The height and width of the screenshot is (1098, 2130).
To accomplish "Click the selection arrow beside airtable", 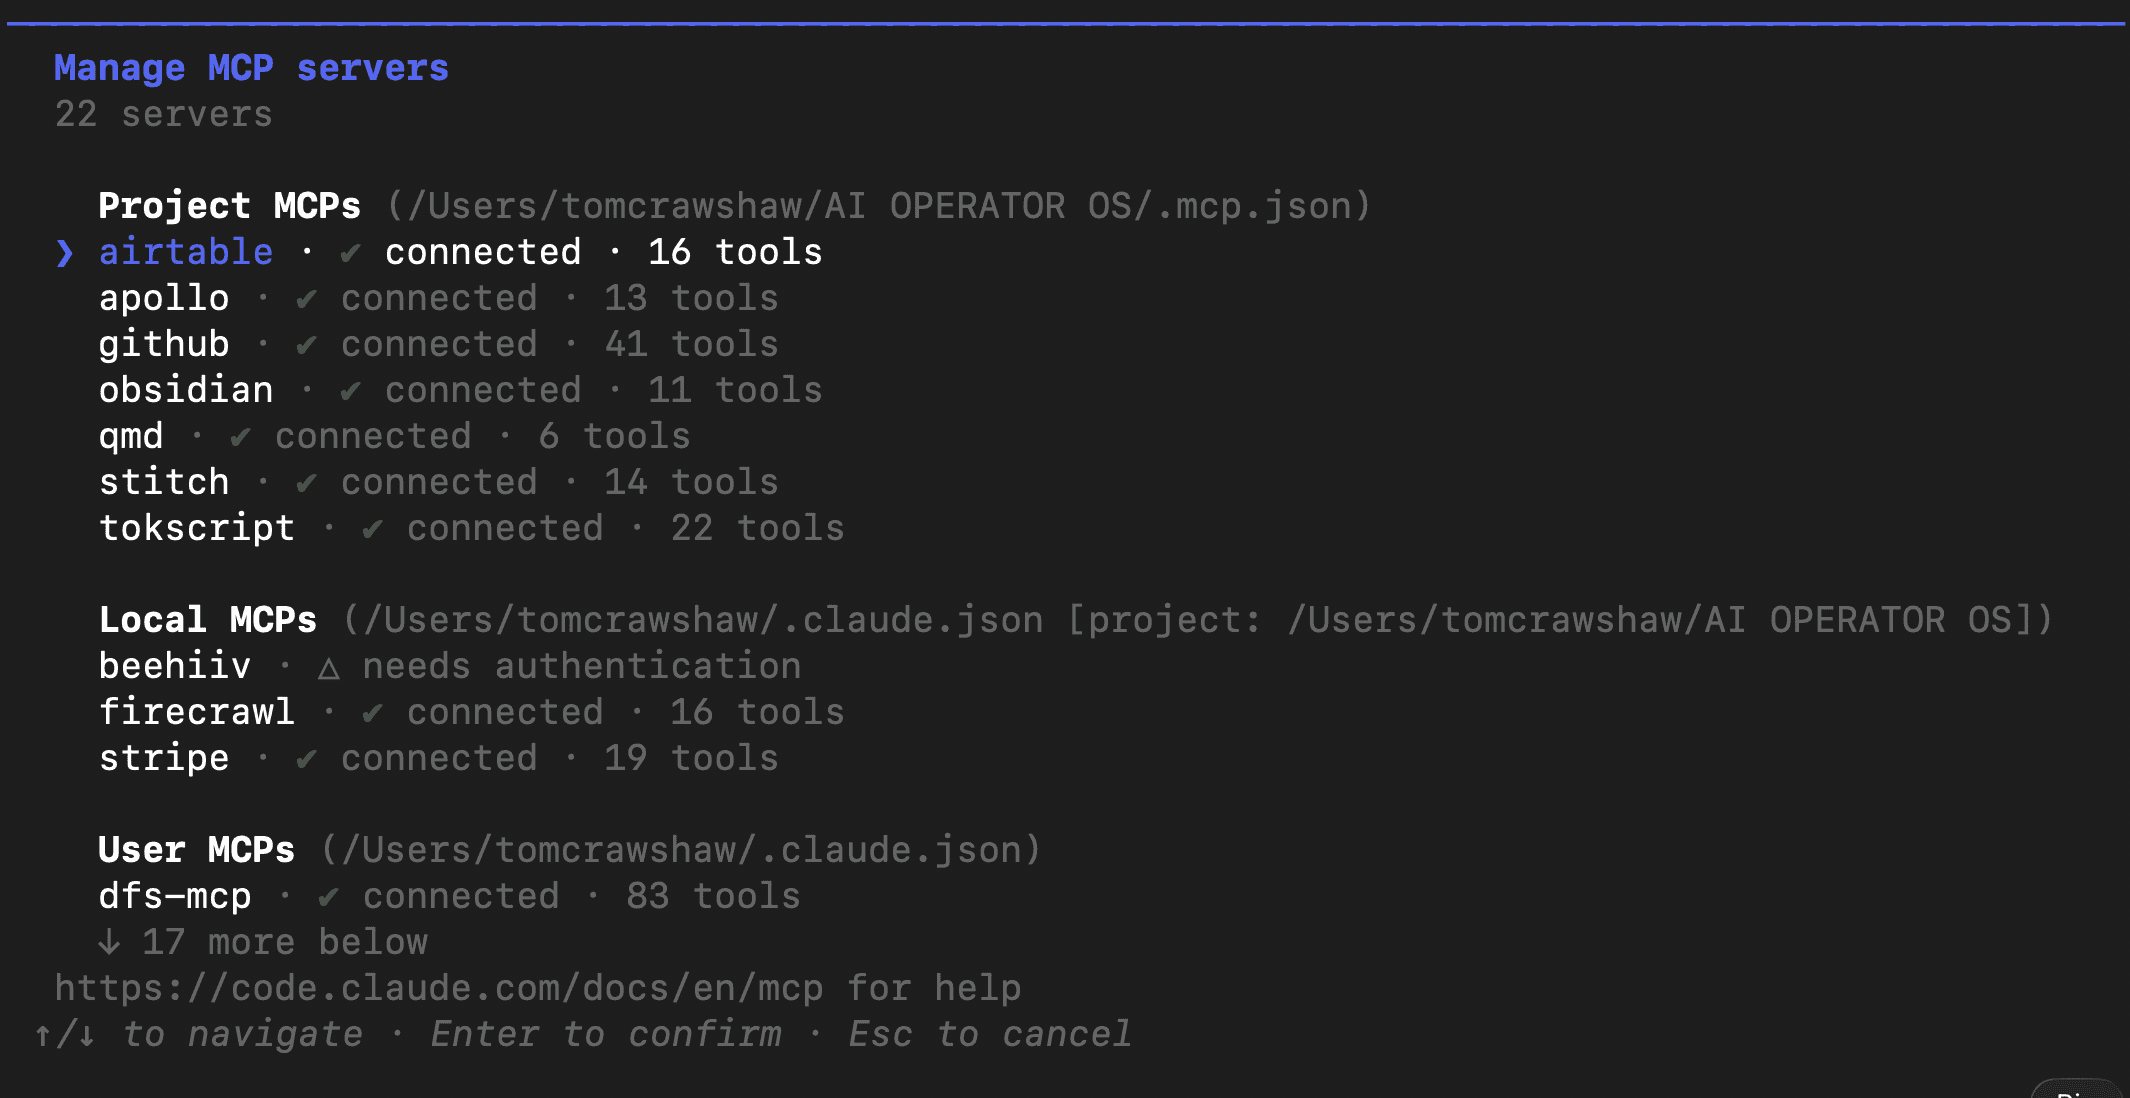I will point(65,253).
